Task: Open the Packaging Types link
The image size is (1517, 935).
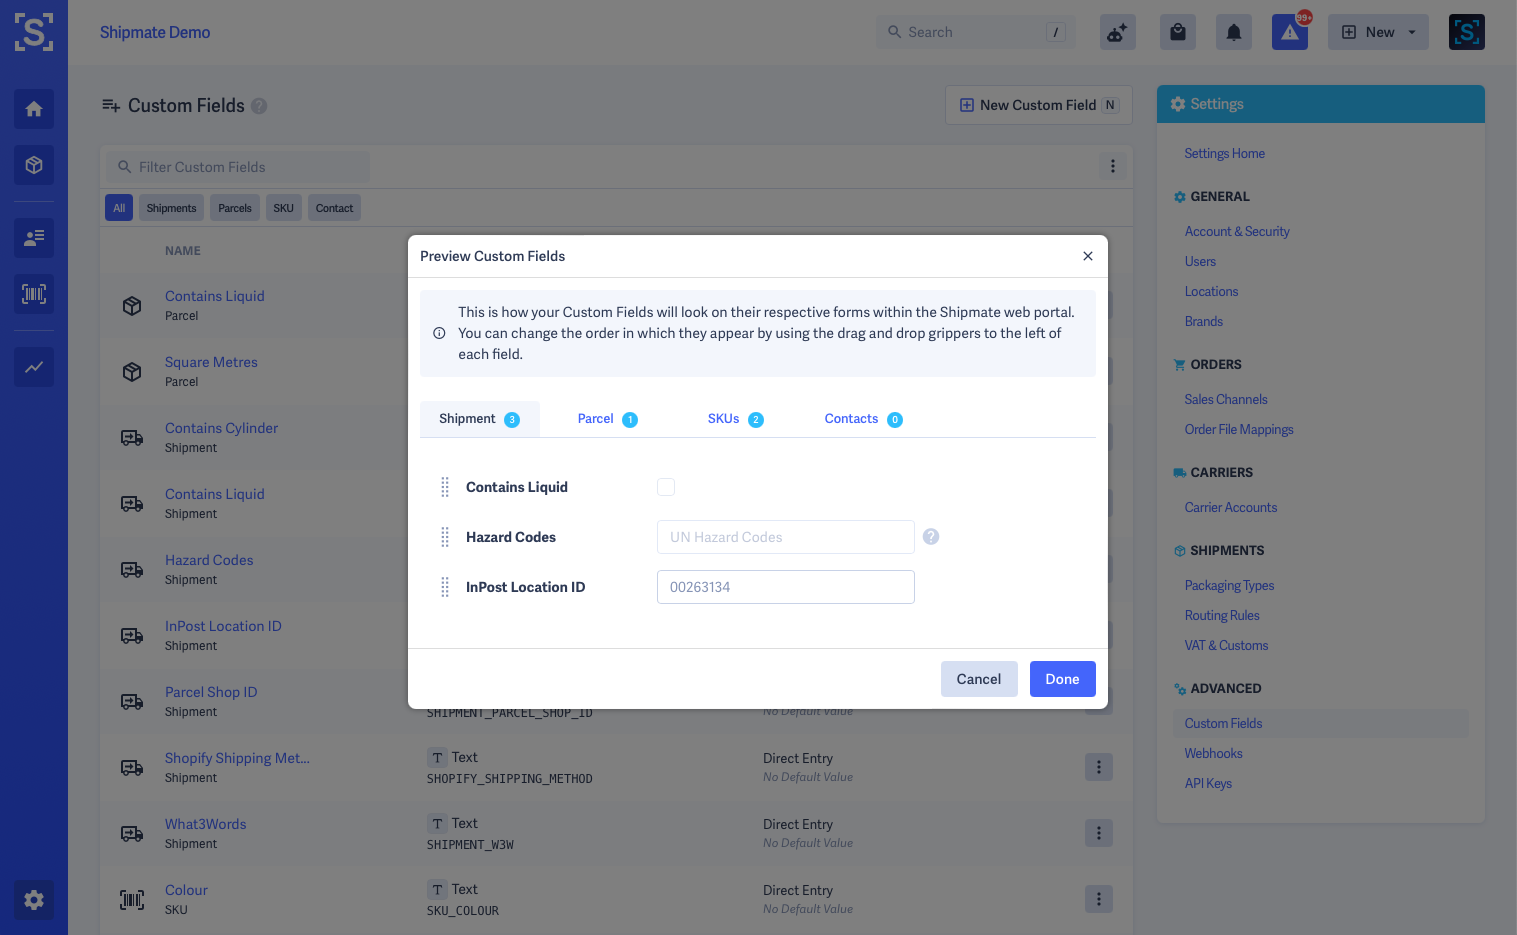Action: [1229, 585]
